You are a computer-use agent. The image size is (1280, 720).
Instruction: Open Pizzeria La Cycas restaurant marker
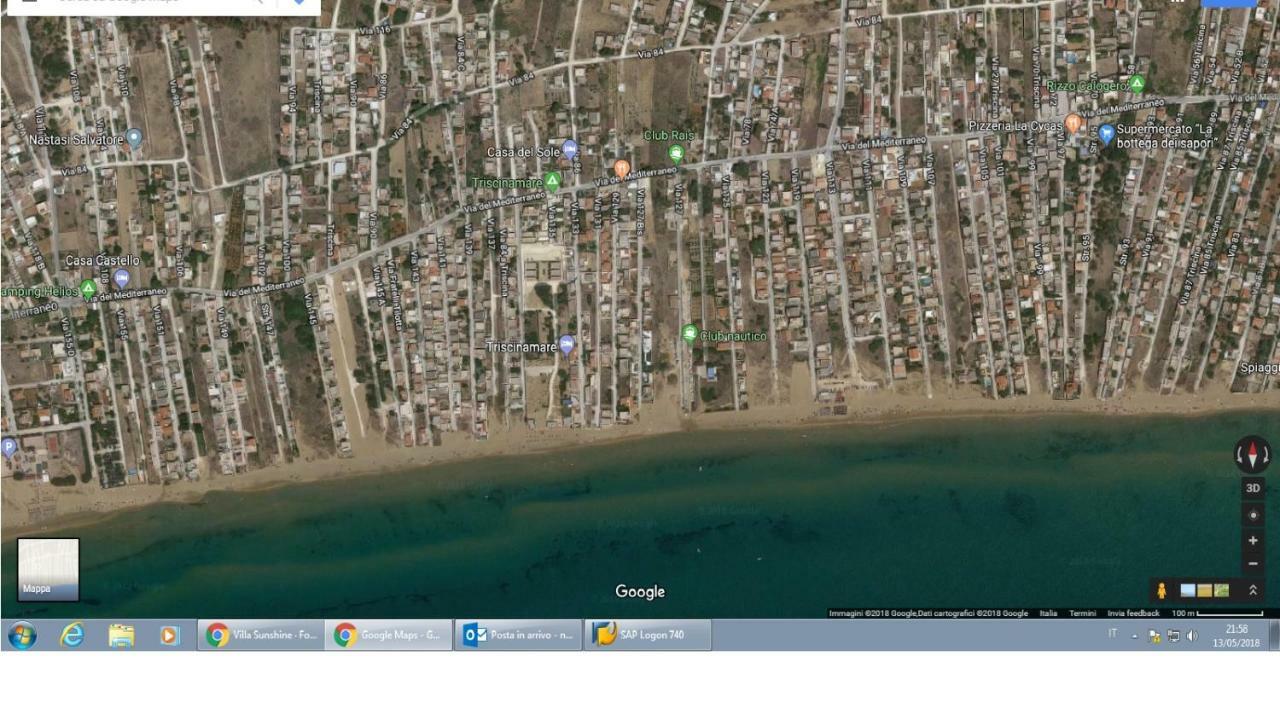click(x=1073, y=124)
